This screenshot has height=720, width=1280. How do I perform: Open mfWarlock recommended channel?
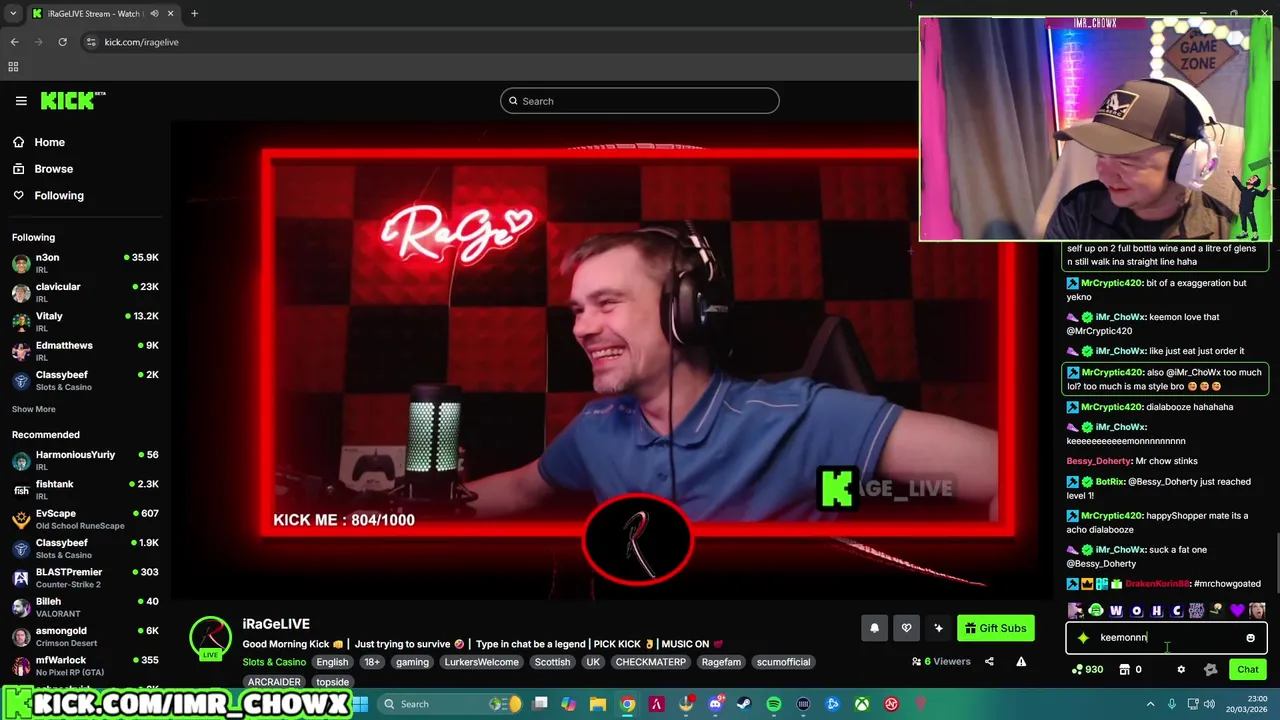pyautogui.click(x=85, y=665)
